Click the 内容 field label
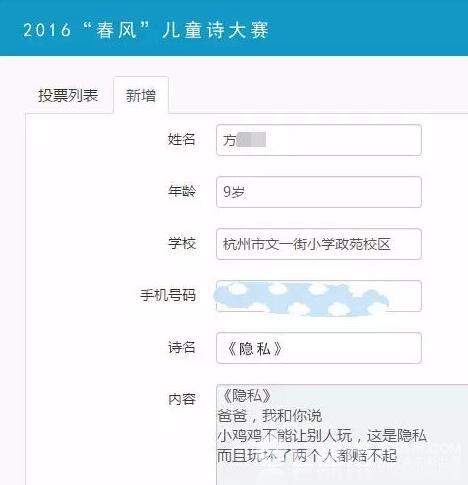This screenshot has width=468, height=485. pyautogui.click(x=181, y=399)
